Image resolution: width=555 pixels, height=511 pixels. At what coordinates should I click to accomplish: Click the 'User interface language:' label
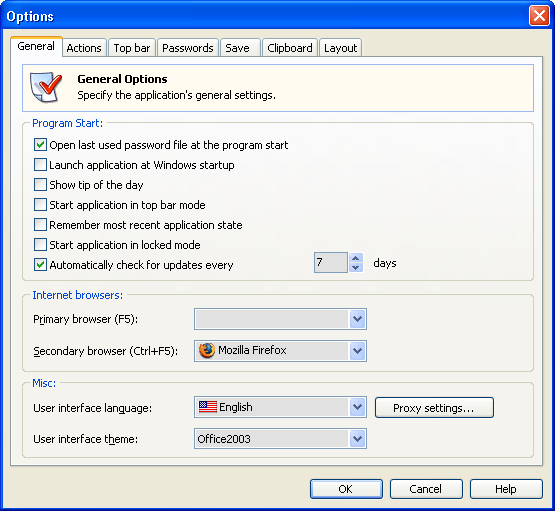92,408
